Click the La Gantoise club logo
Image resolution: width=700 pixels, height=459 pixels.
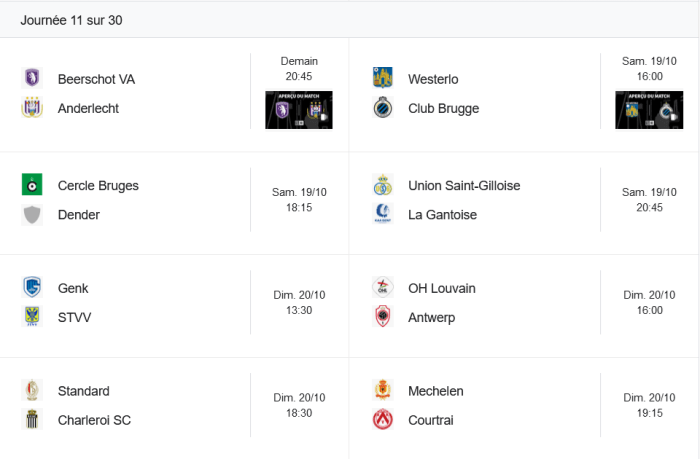click(383, 214)
